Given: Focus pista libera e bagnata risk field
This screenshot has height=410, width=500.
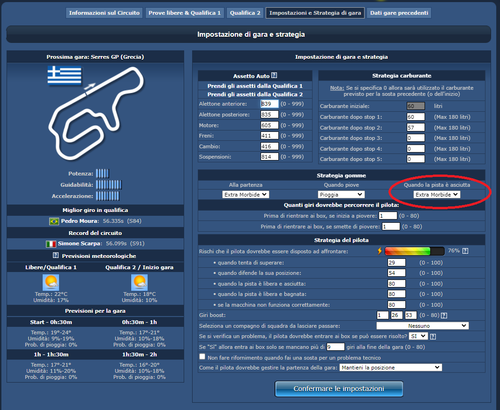Looking at the screenshot, I should [x=396, y=294].
